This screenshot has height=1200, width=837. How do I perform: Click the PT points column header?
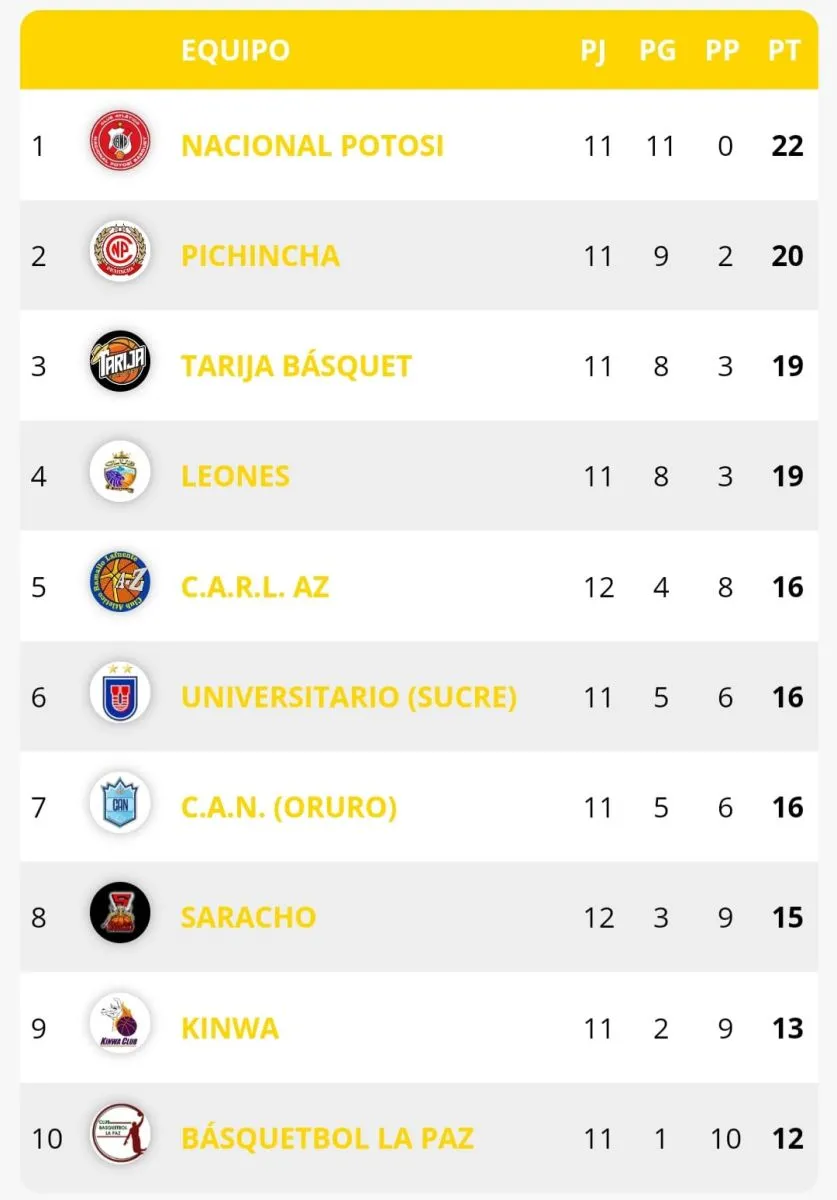(784, 51)
